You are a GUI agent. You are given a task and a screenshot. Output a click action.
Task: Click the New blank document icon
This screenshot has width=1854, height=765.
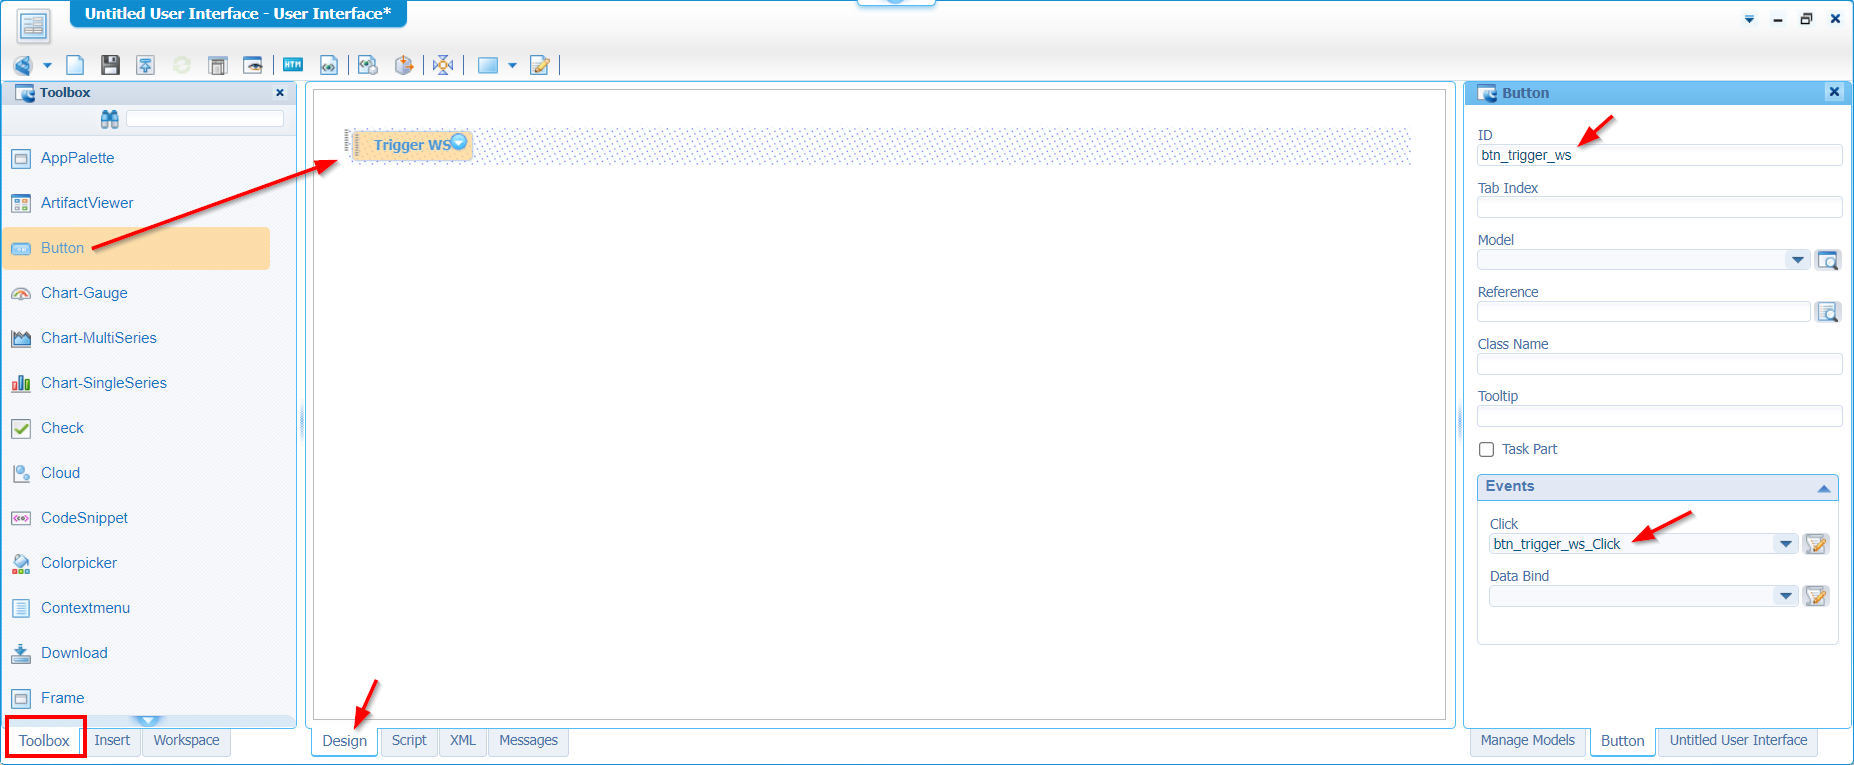pos(75,65)
